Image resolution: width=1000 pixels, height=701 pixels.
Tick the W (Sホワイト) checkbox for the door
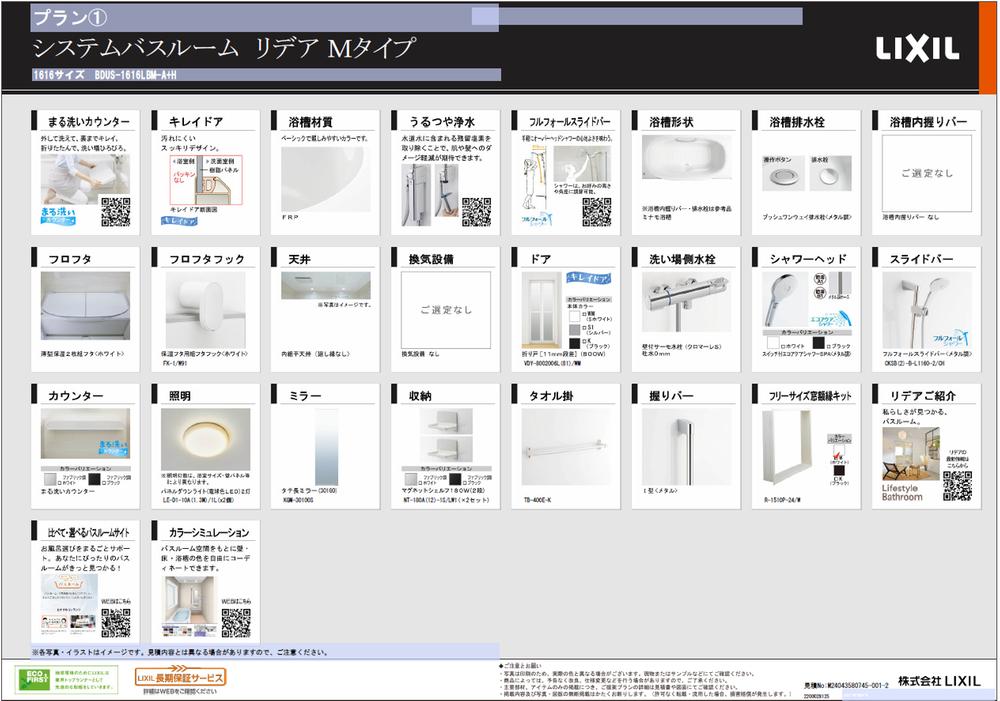[x=584, y=315]
